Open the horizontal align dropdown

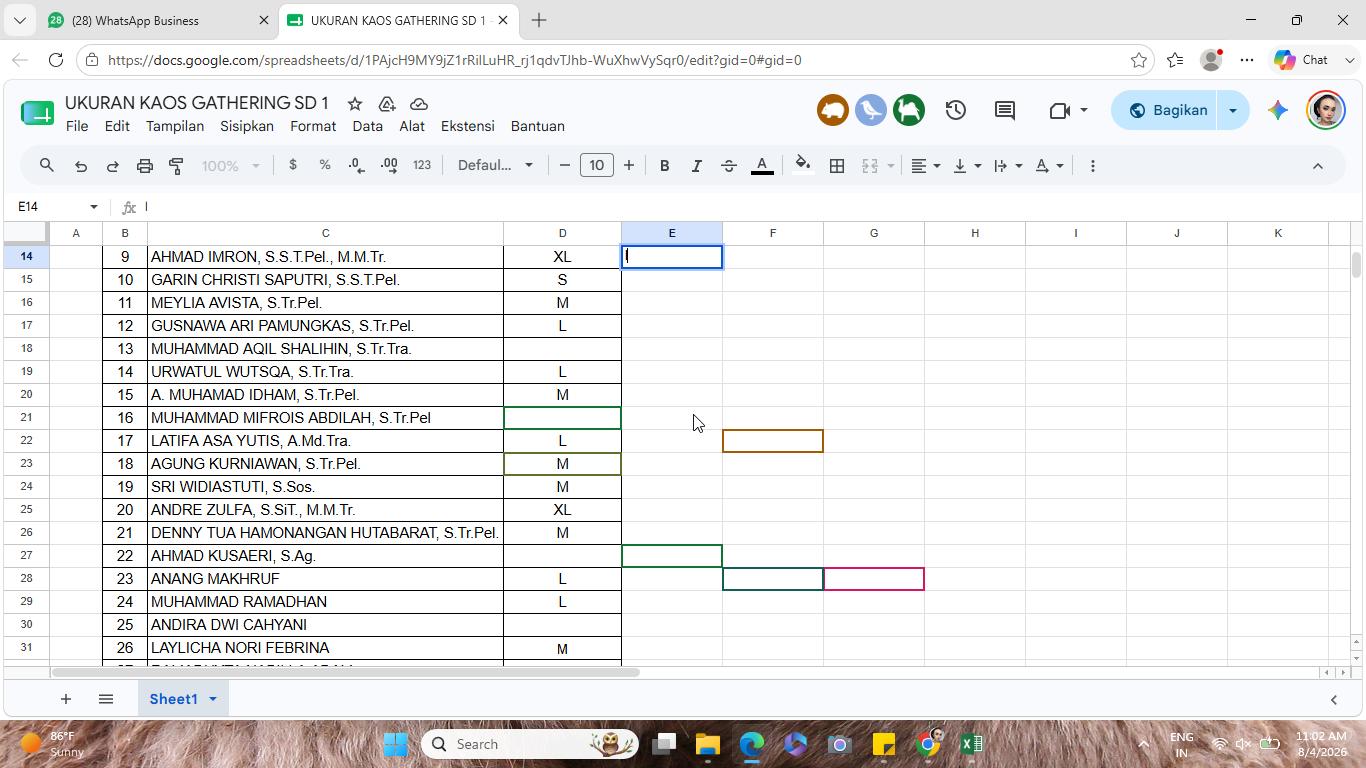click(x=926, y=166)
